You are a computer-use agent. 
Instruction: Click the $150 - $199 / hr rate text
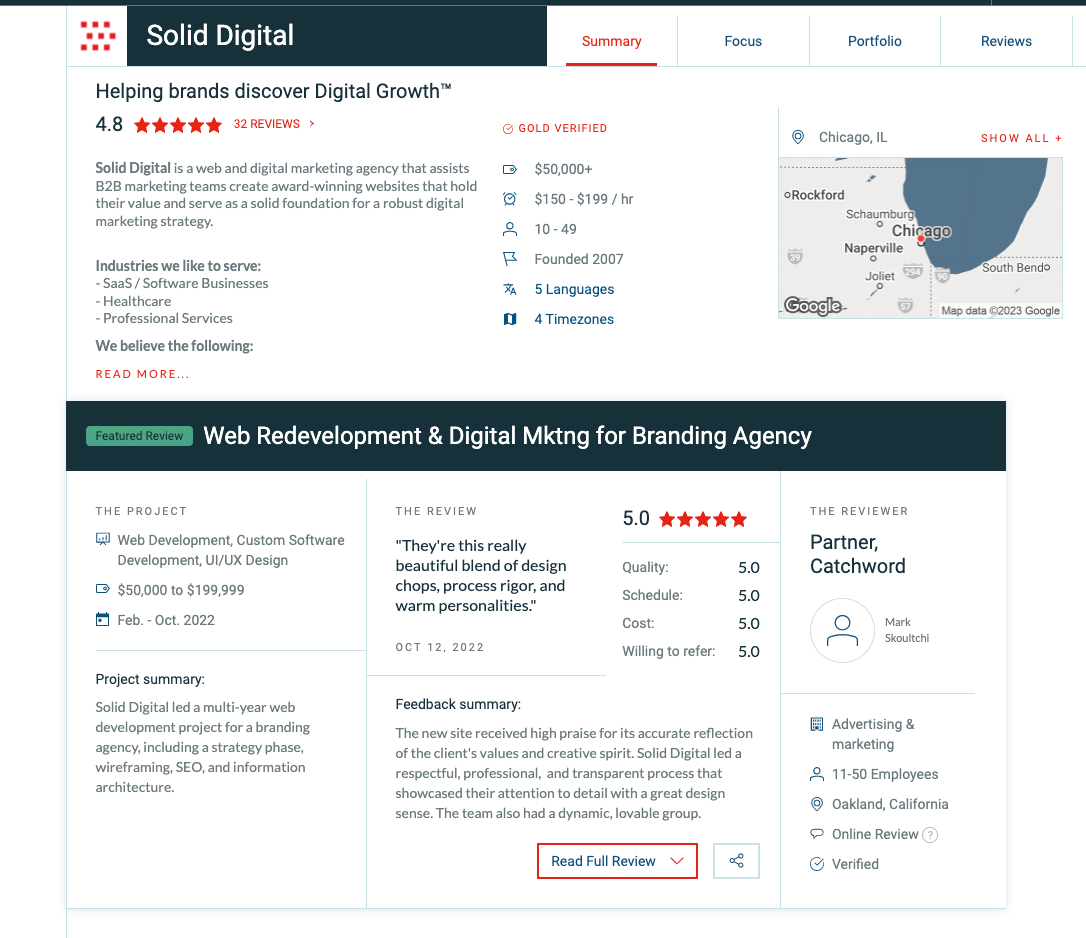(584, 200)
